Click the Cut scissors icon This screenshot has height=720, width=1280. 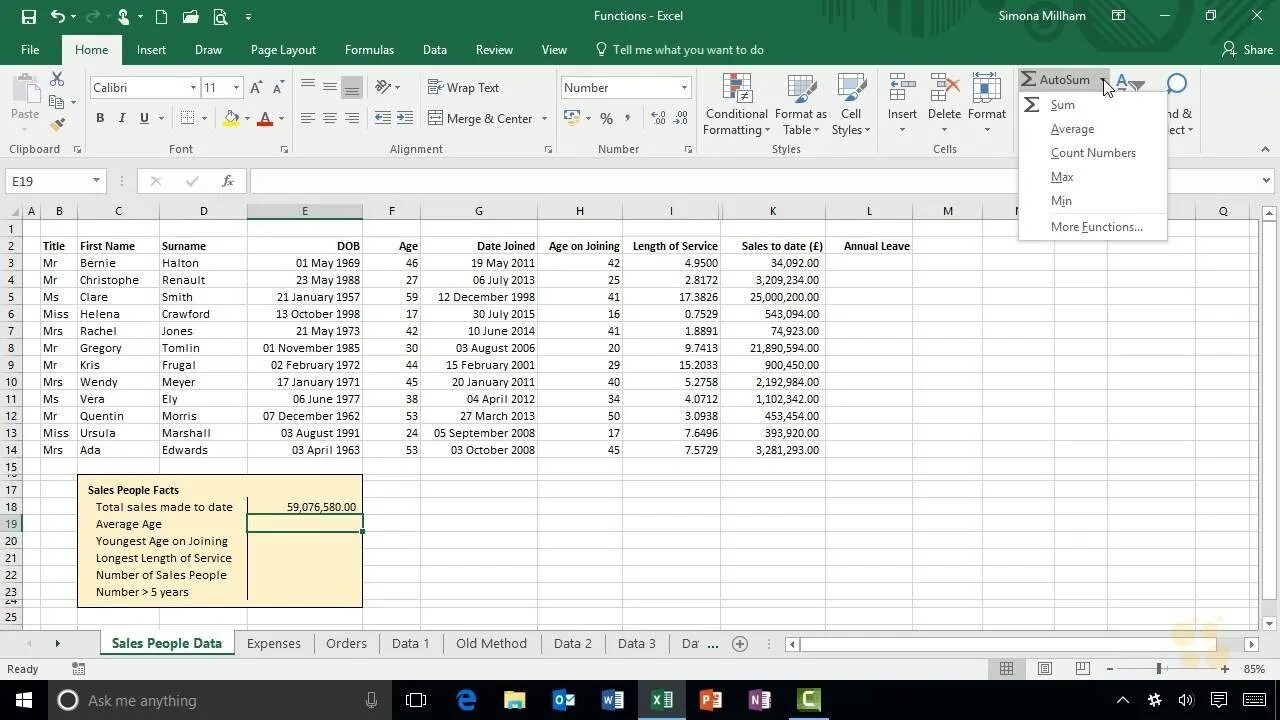pos(57,79)
